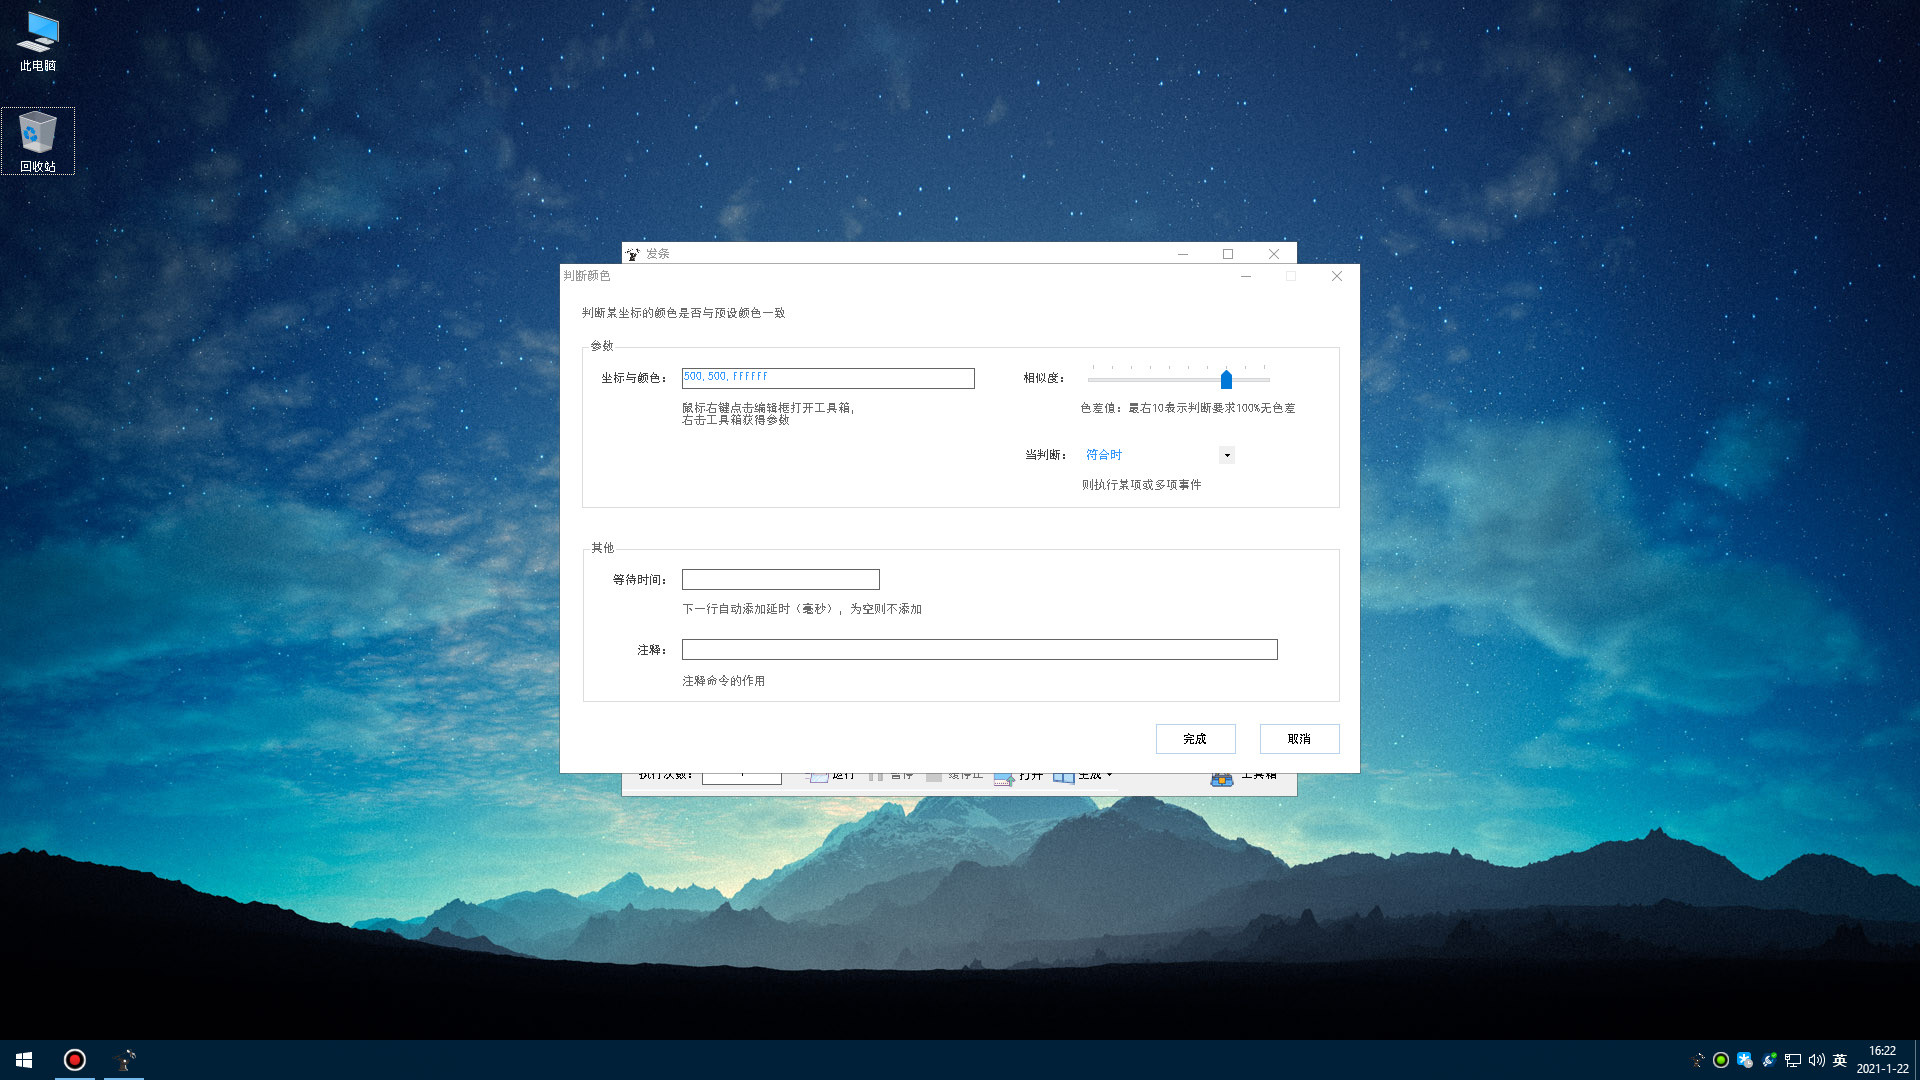Viewport: 1920px width, 1080px height.
Task: Click the 相似度 slider handle
Action: [1226, 380]
